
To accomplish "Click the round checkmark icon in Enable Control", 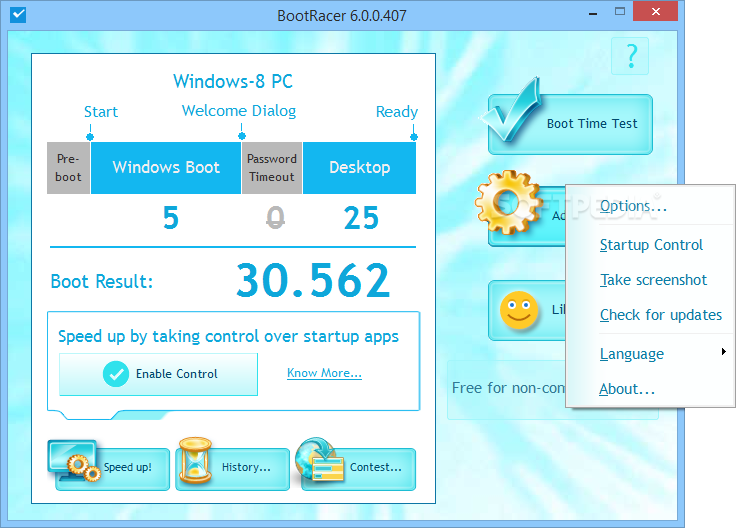I will [115, 374].
